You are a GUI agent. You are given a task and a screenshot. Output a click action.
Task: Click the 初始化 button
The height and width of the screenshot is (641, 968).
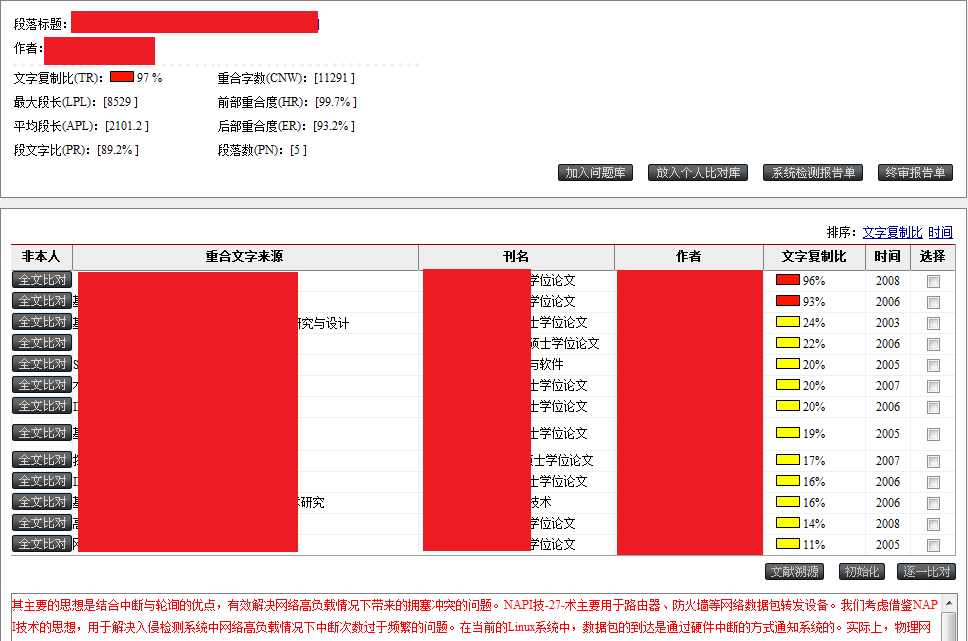click(x=861, y=572)
